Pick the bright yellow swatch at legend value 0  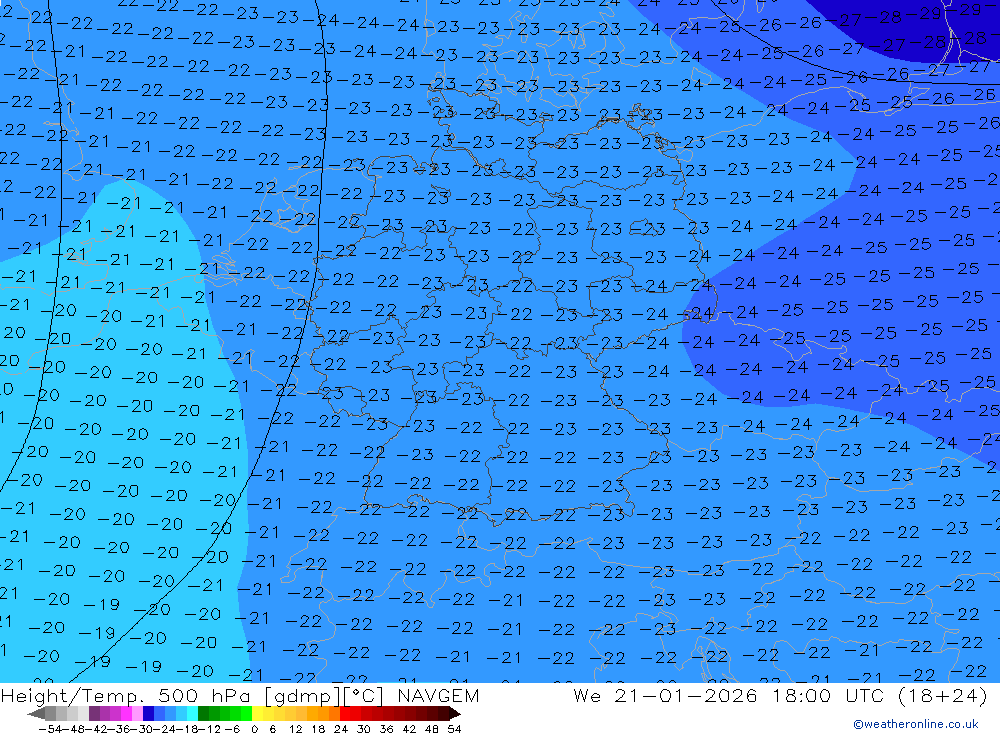pyautogui.click(x=258, y=713)
